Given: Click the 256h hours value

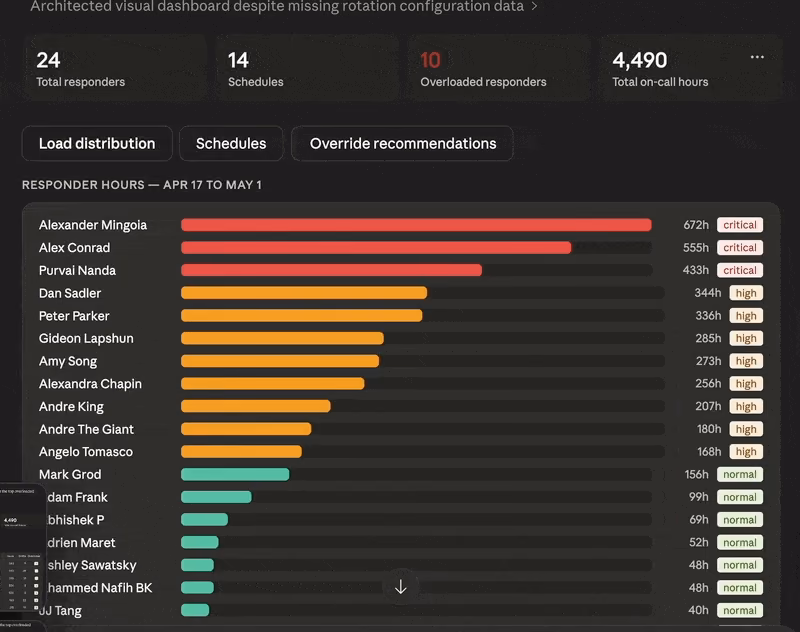Looking at the screenshot, I should pyautogui.click(x=708, y=384).
